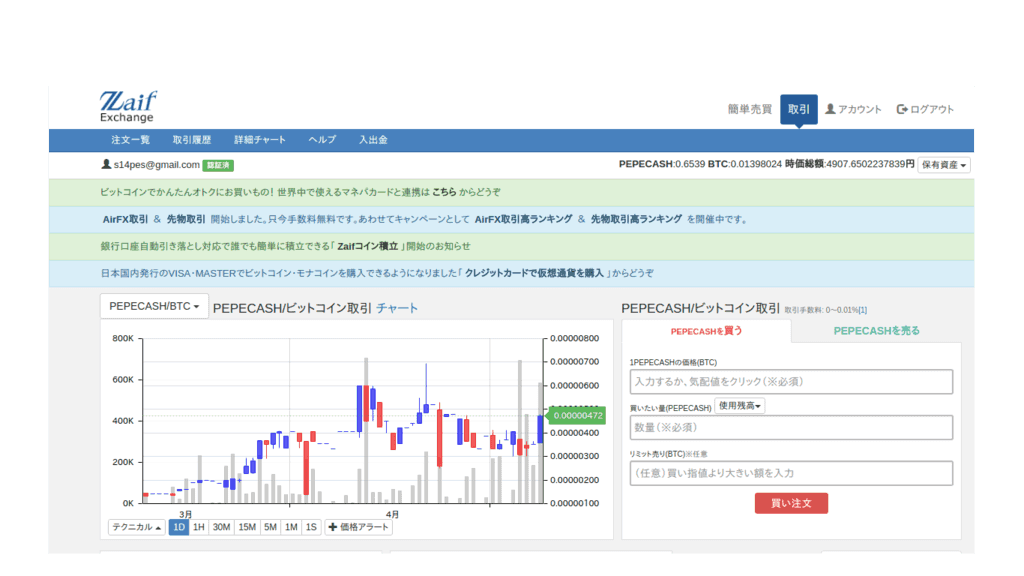Screen dimensions: 1024x576
Task: Switch chart to 30M interval
Action: [222, 527]
